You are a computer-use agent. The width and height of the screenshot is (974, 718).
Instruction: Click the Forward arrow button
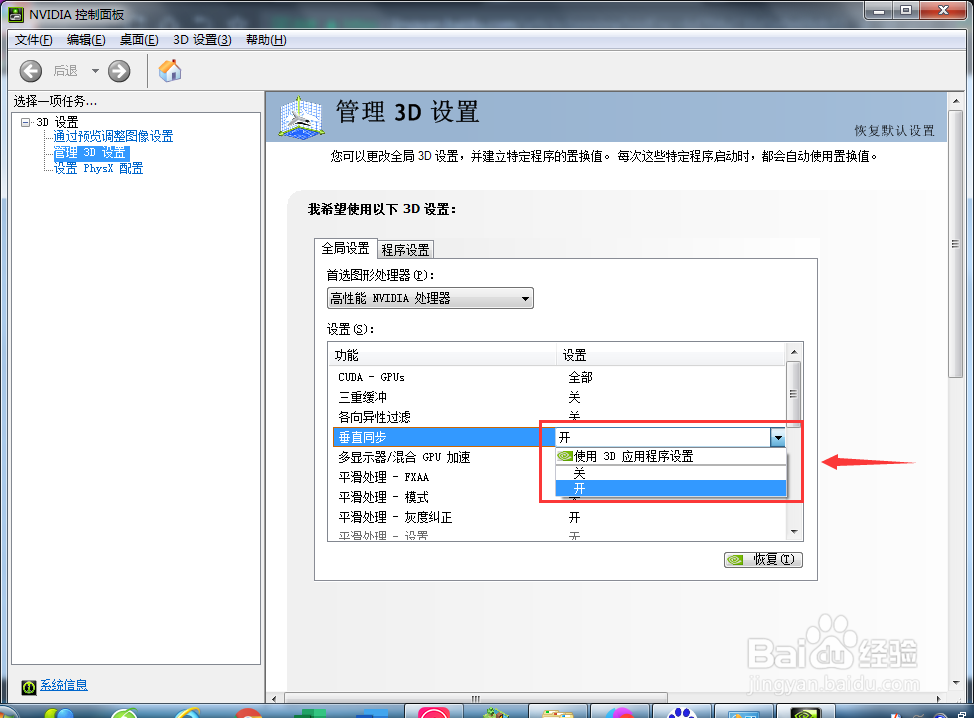pos(119,71)
